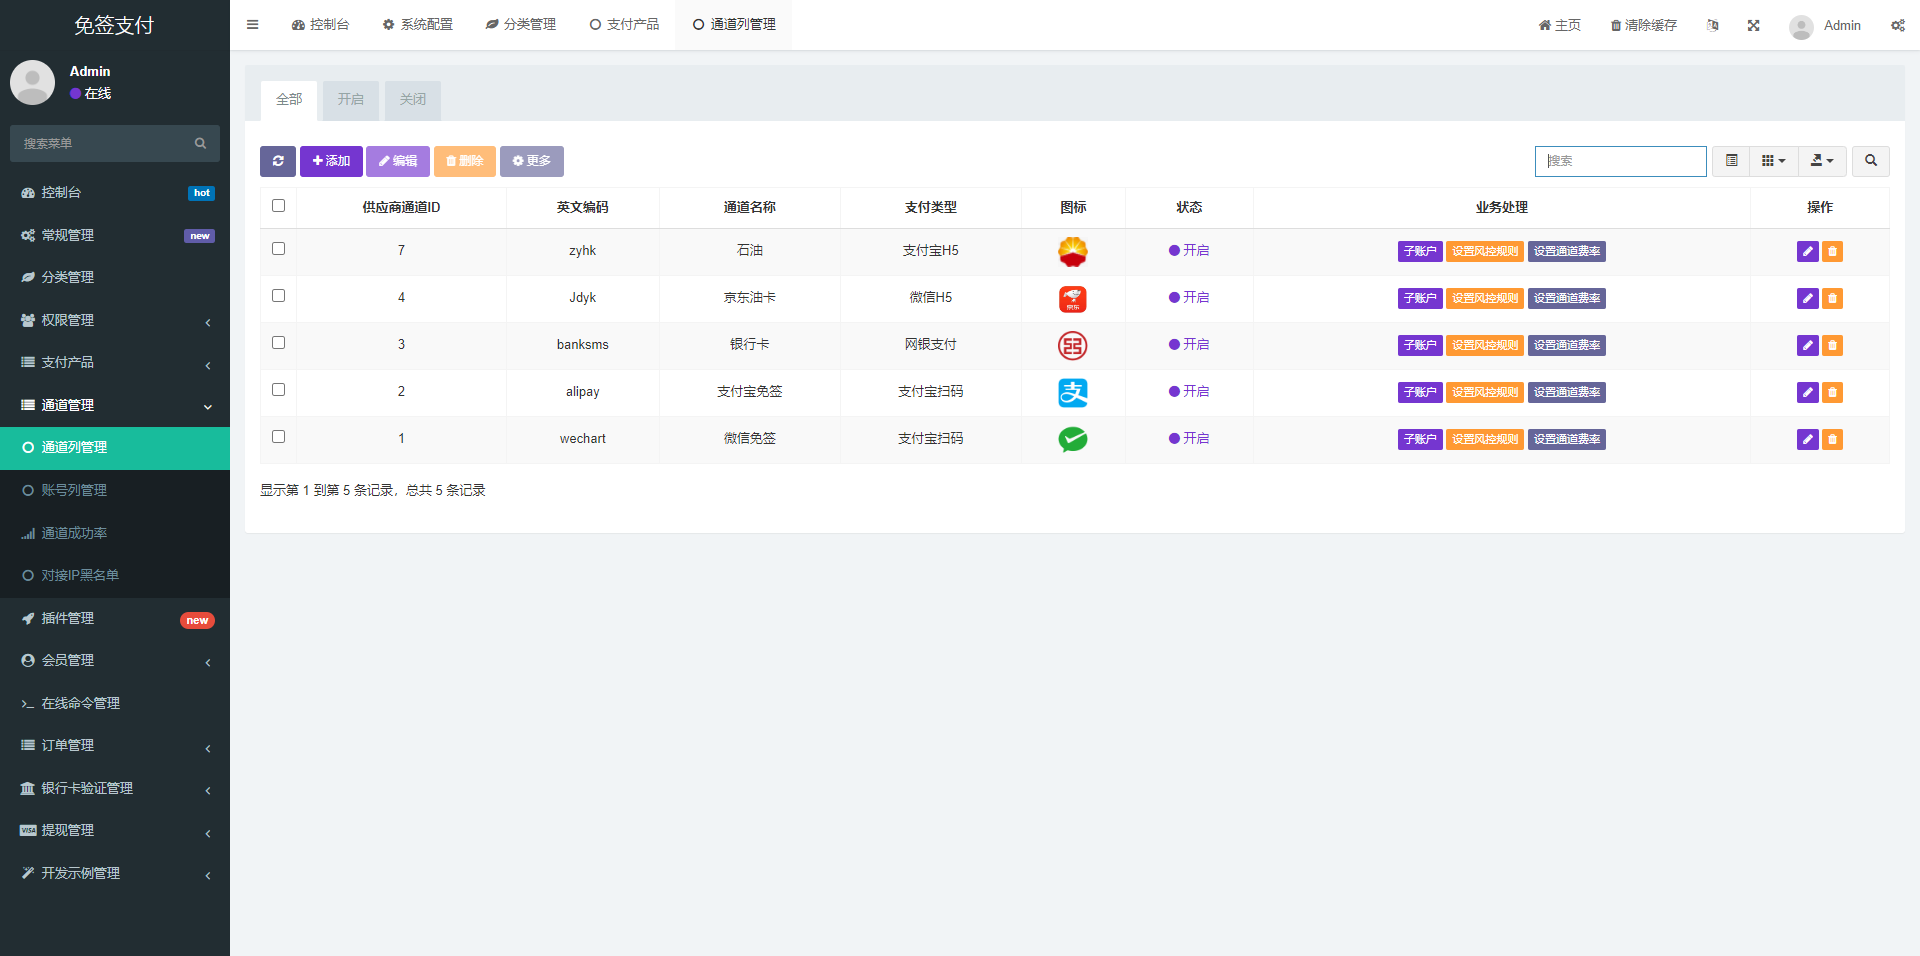
Task: Delete the wechart row with trash icon
Action: (x=1832, y=439)
